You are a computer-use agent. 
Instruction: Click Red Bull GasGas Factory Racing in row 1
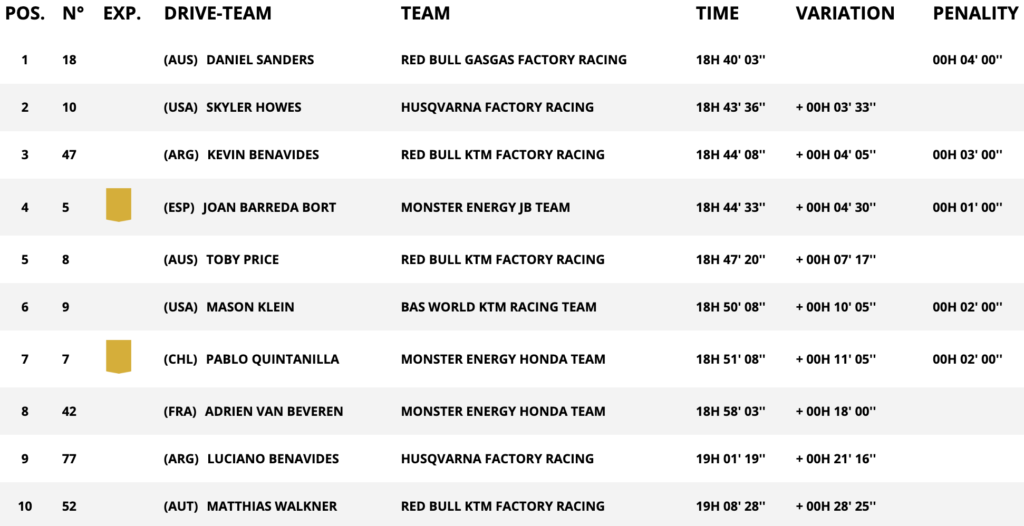coord(513,60)
